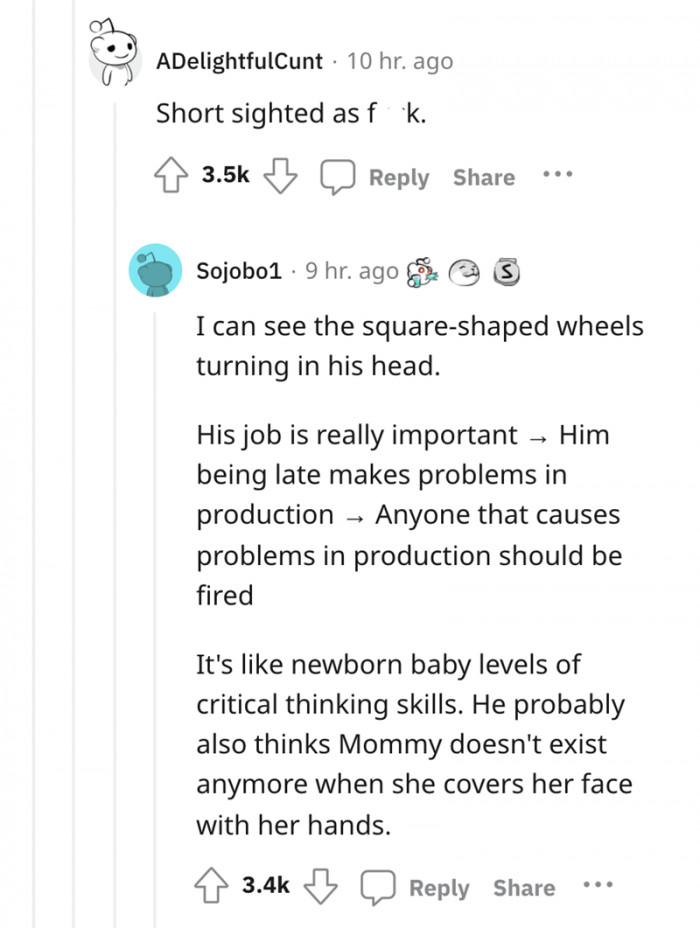Screen dimensions: 700x928
Task: Collapse Sojobo1's reply via its thread line
Action: click(x=156, y=600)
